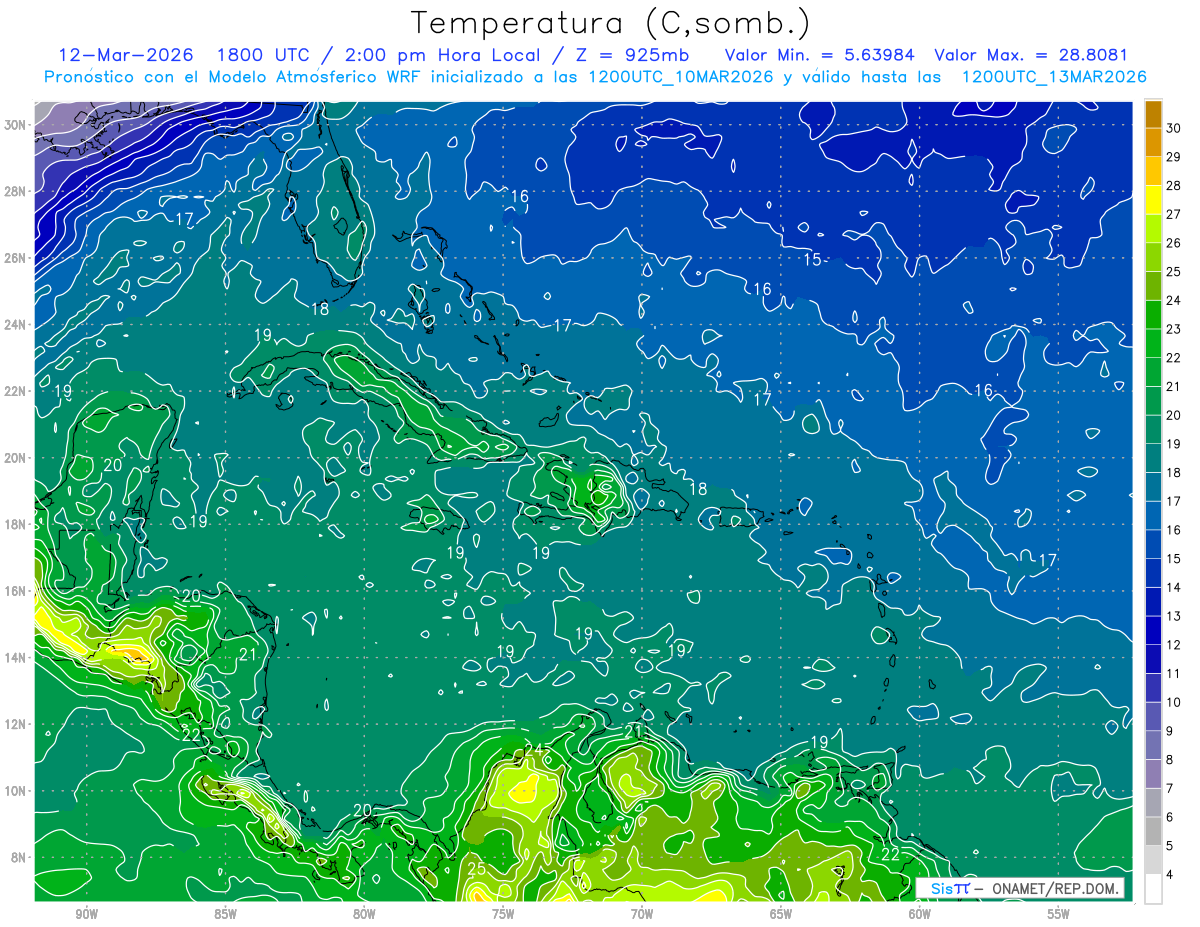Click the legend label 4 at the color bar bottom

coord(1170,876)
